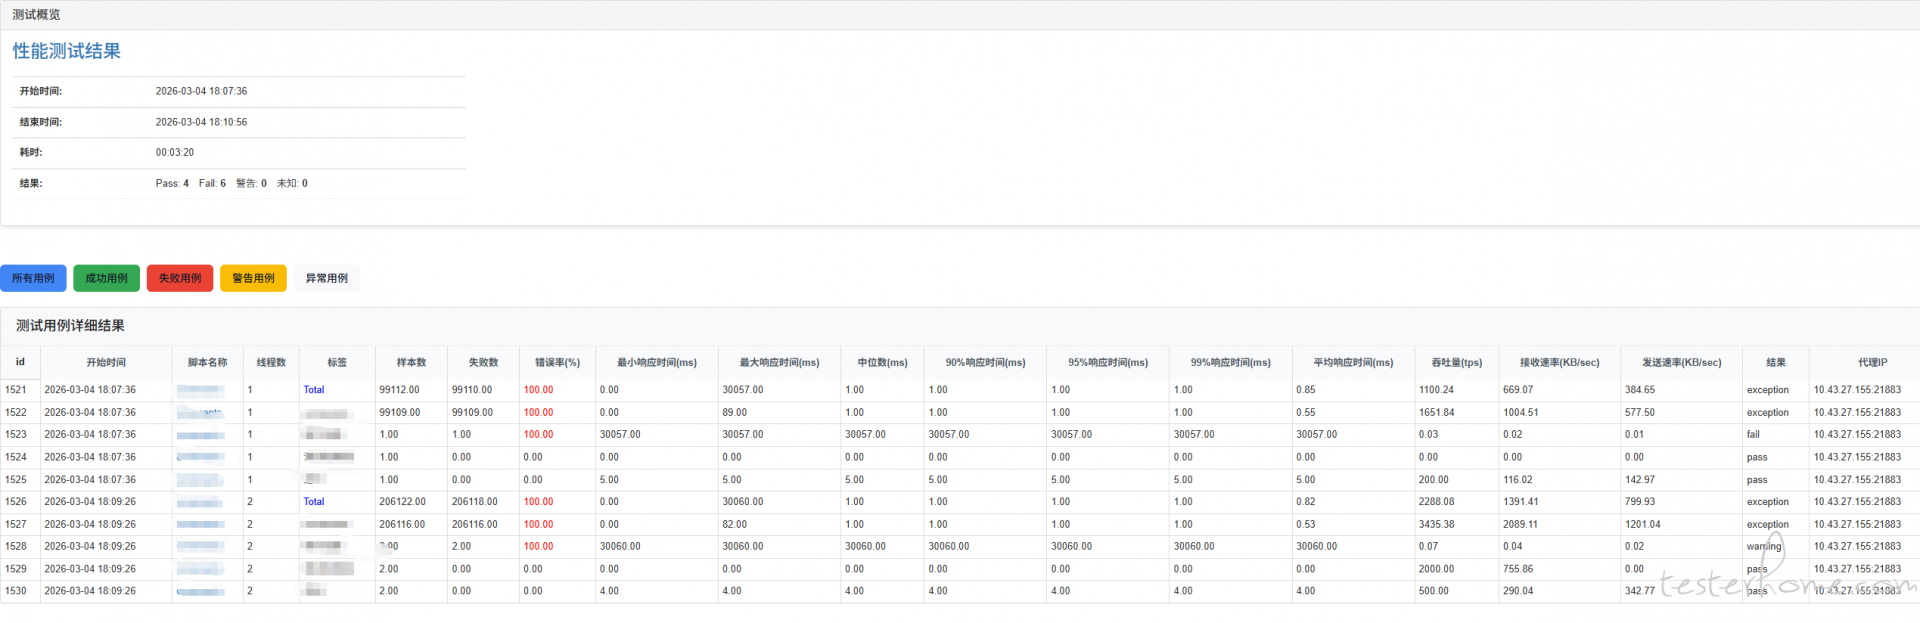1920x623 pixels.
Task: Open the Total link in row 1526
Action: click(x=314, y=502)
